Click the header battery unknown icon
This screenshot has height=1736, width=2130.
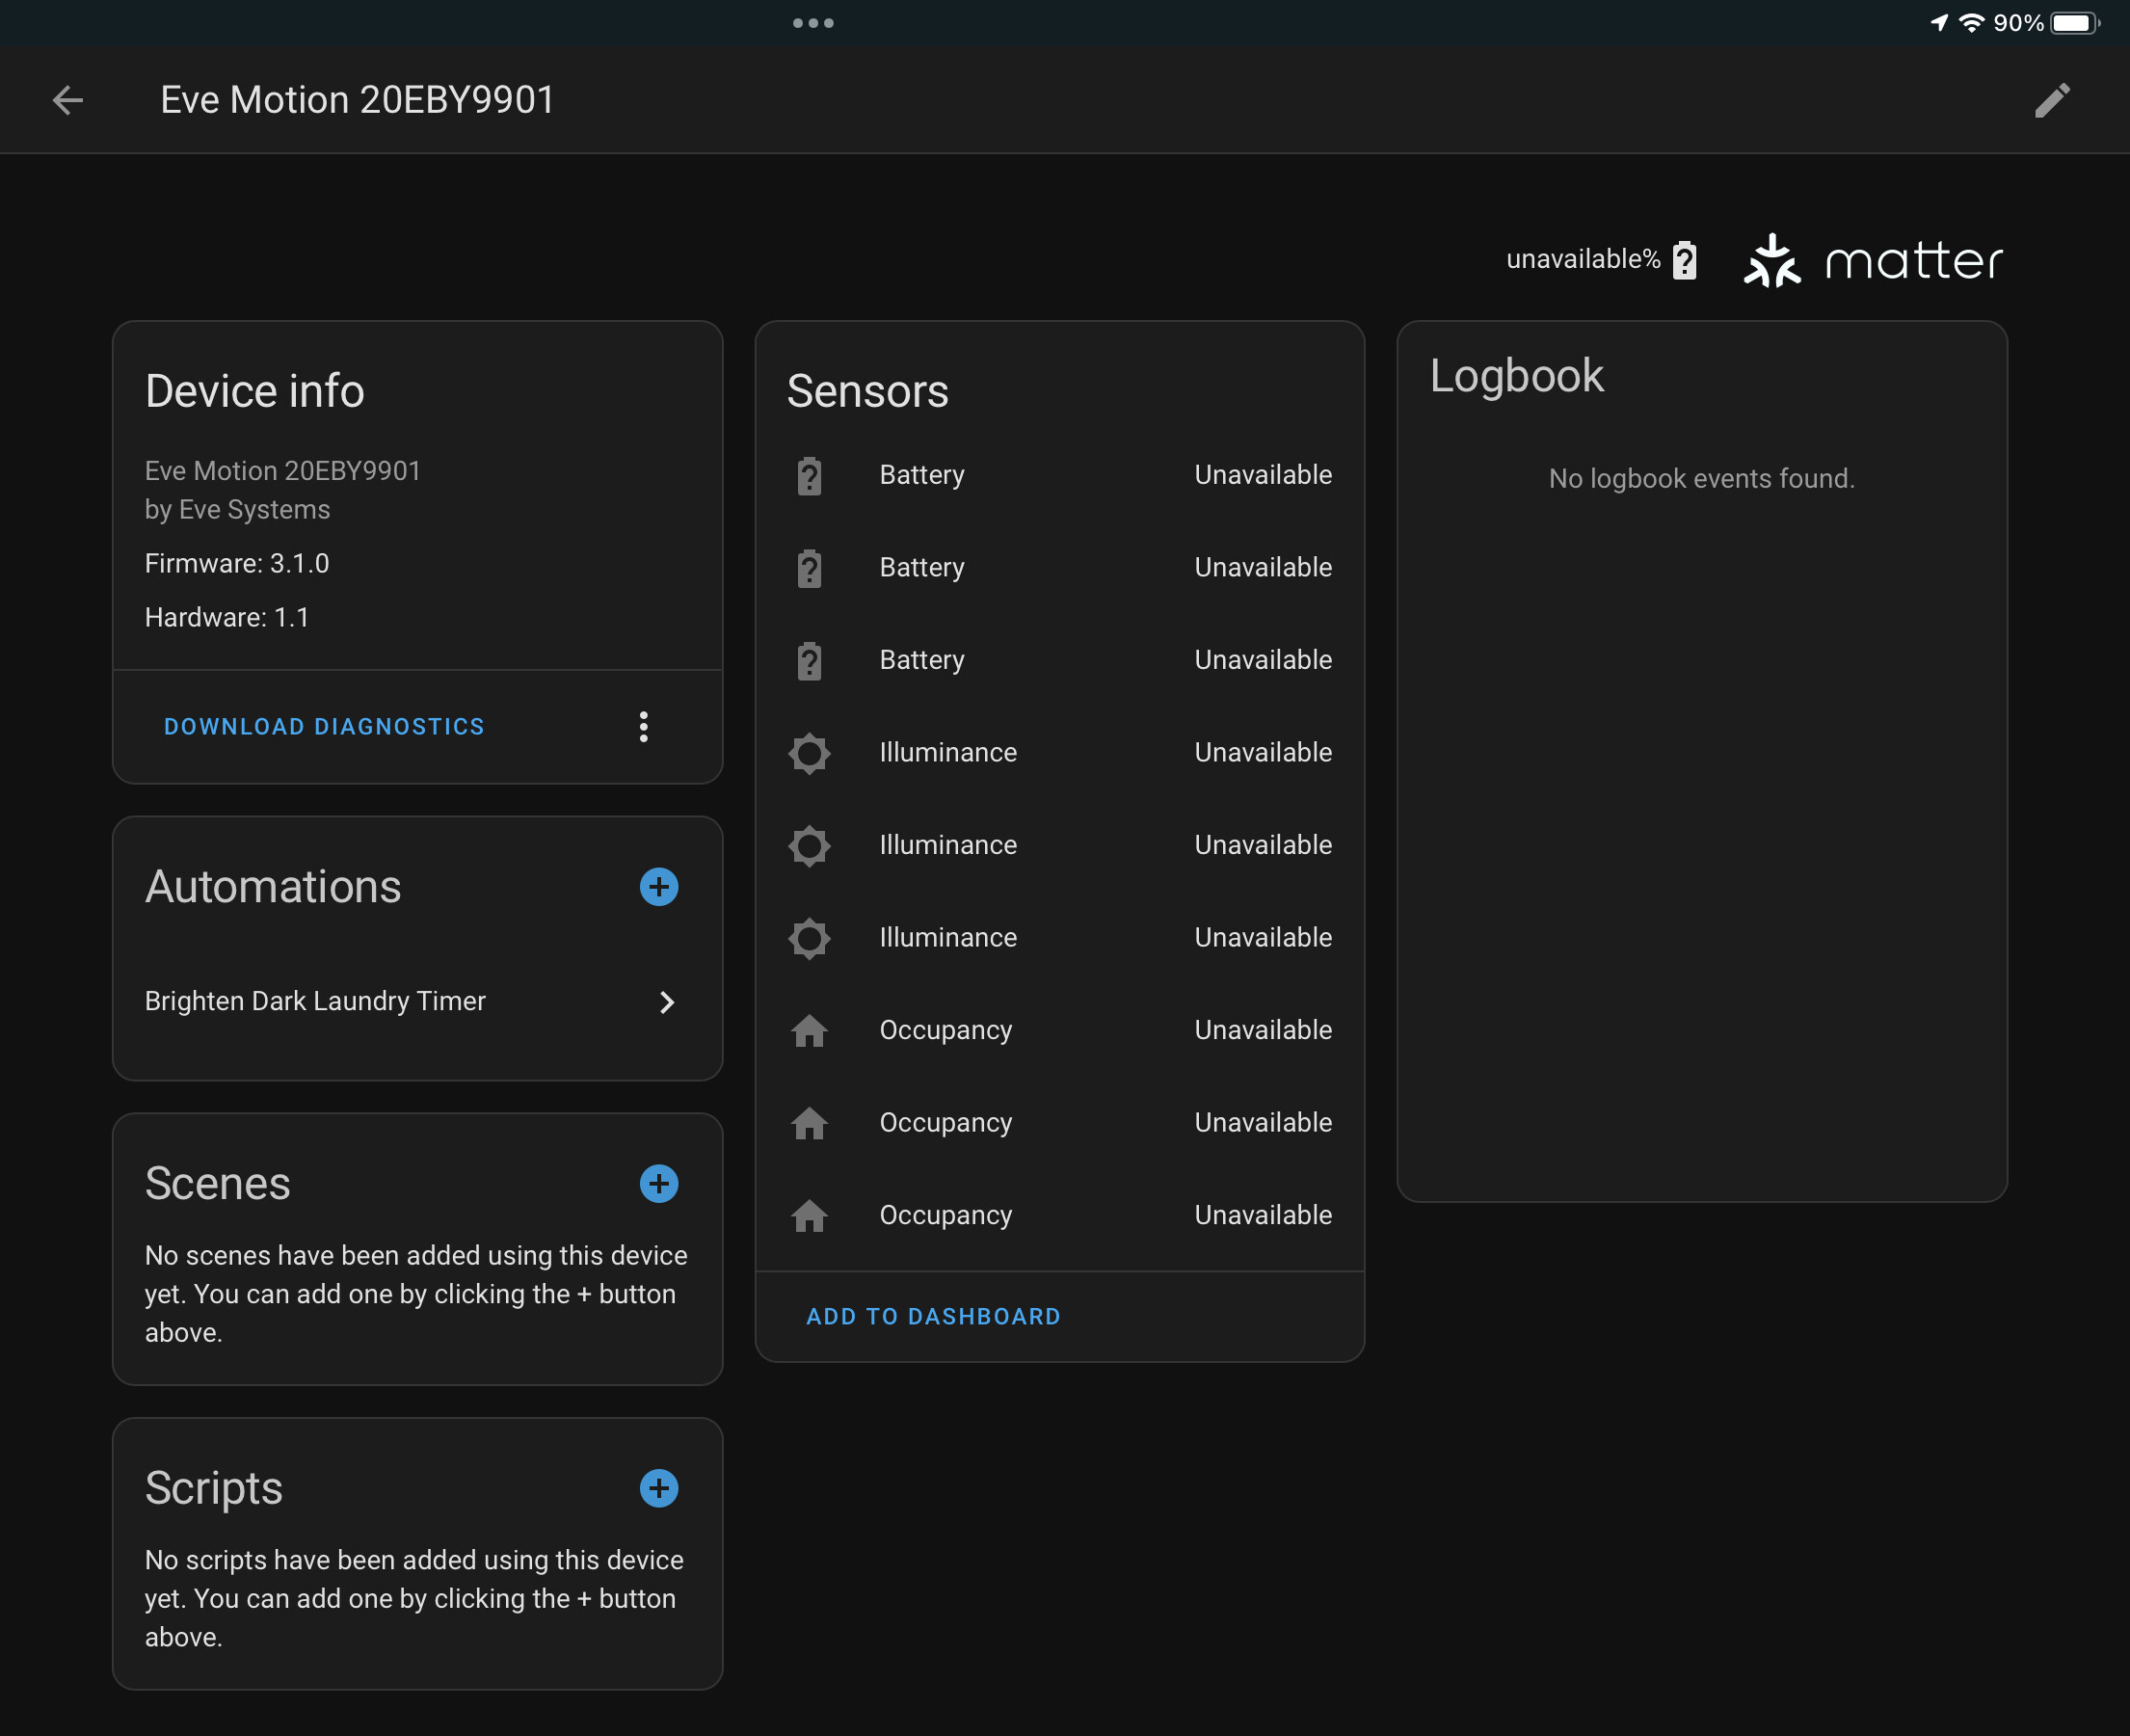click(x=1685, y=260)
